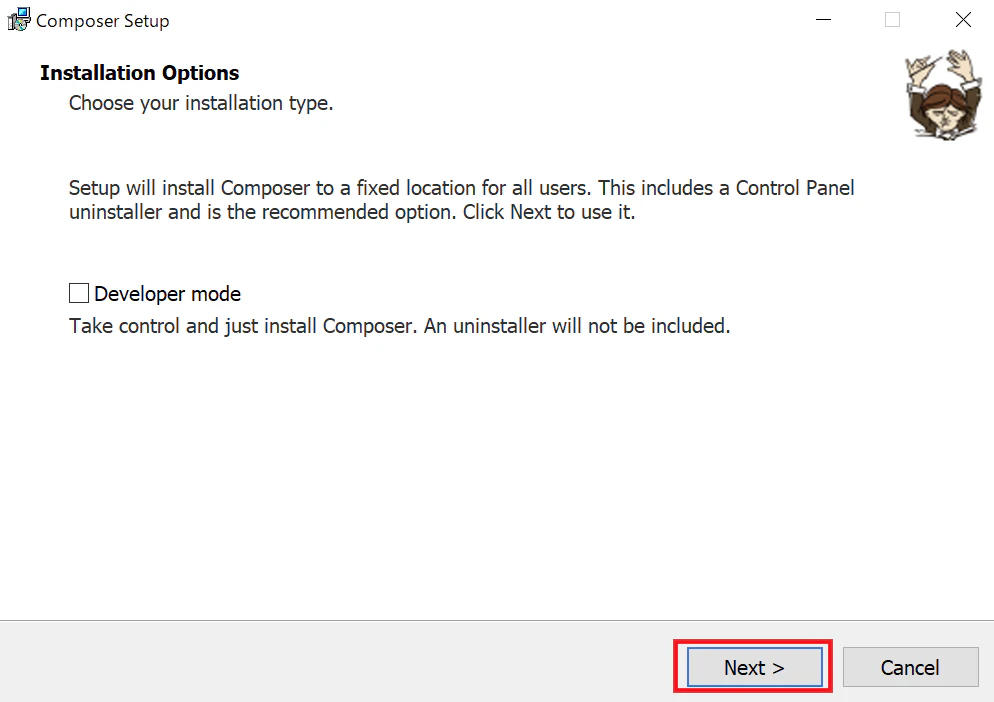Click the Composer mascot artwork
Viewport: 994px width, 702px height.
(x=941, y=94)
